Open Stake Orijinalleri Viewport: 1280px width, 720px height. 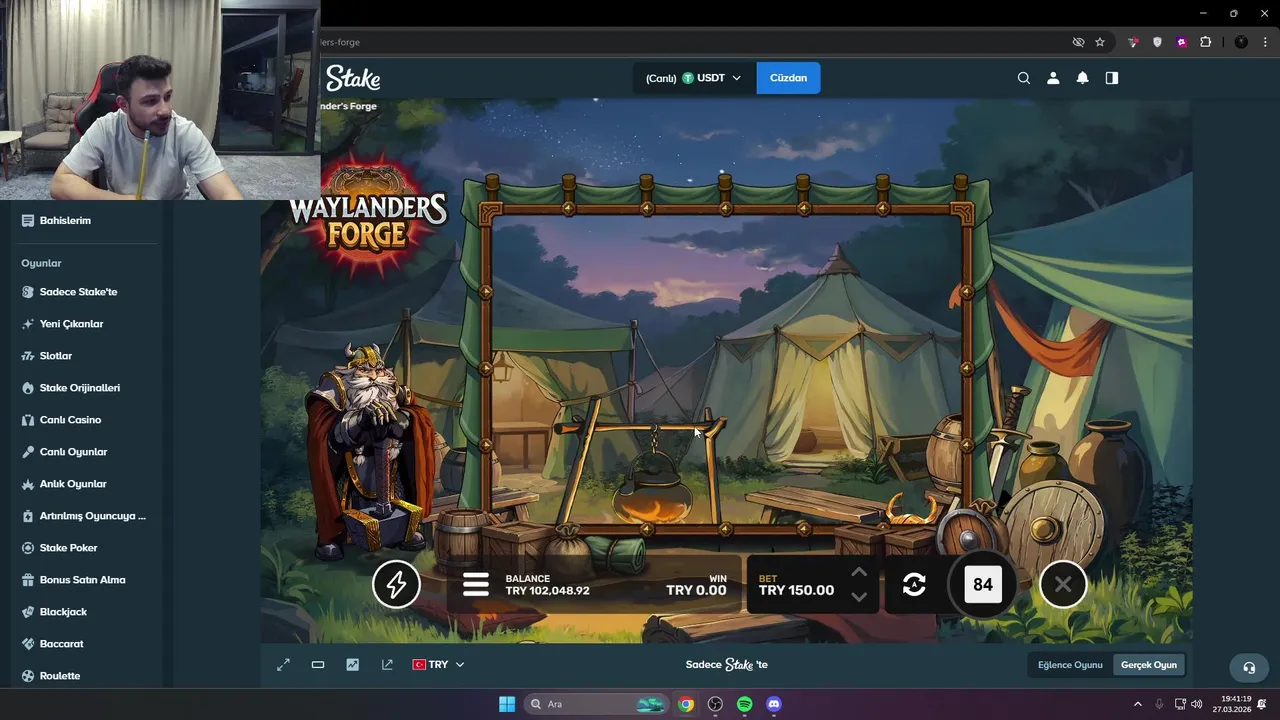(80, 388)
